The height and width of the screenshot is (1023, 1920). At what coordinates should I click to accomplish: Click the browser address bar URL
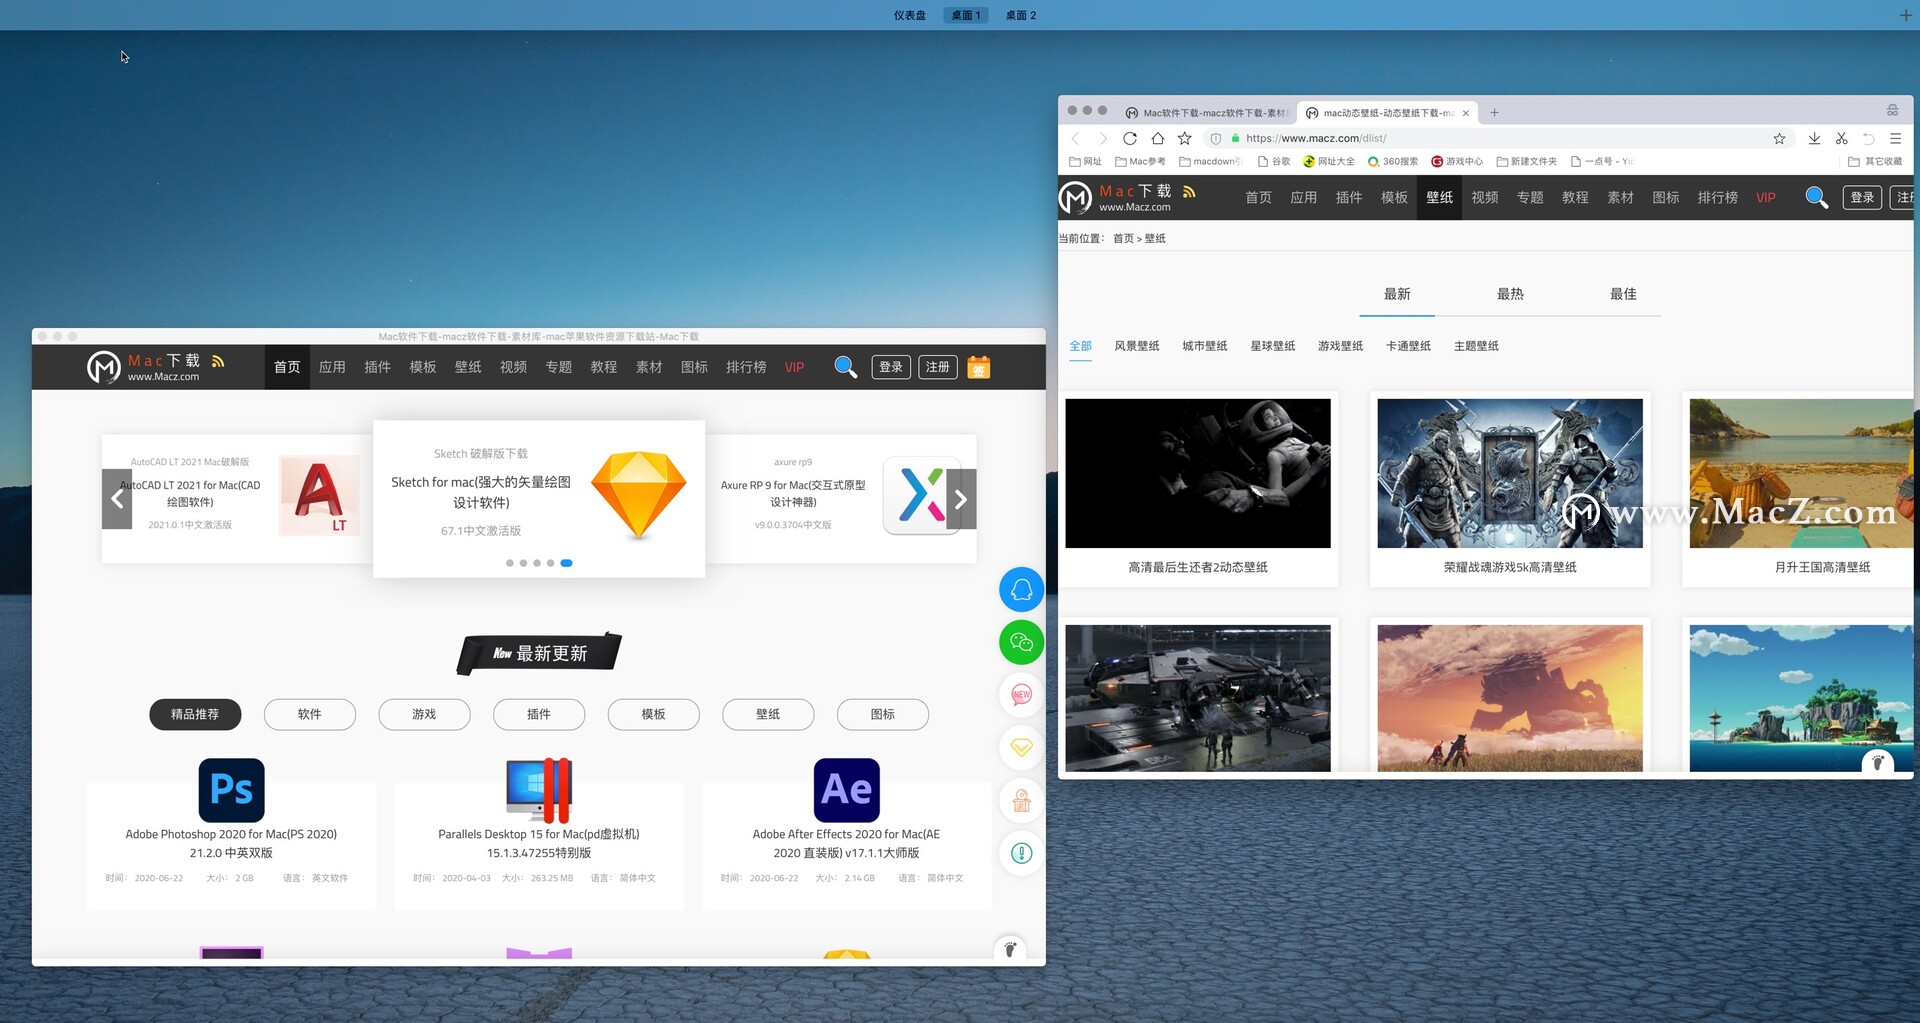(1316, 139)
